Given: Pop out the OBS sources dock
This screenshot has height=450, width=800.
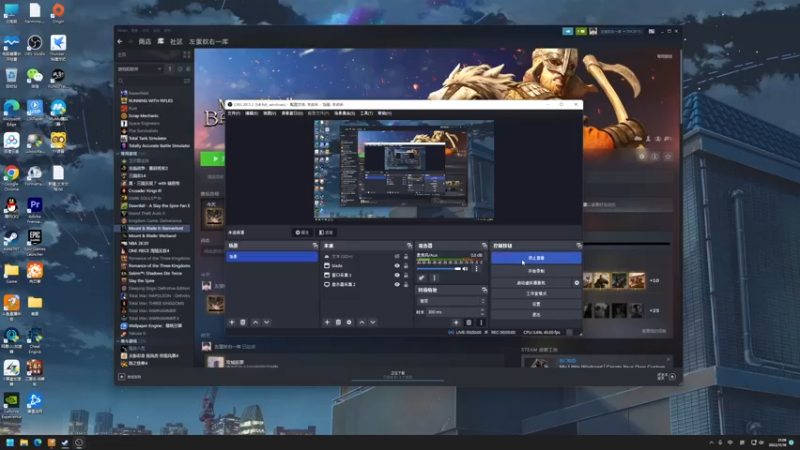Looking at the screenshot, I should (x=409, y=246).
